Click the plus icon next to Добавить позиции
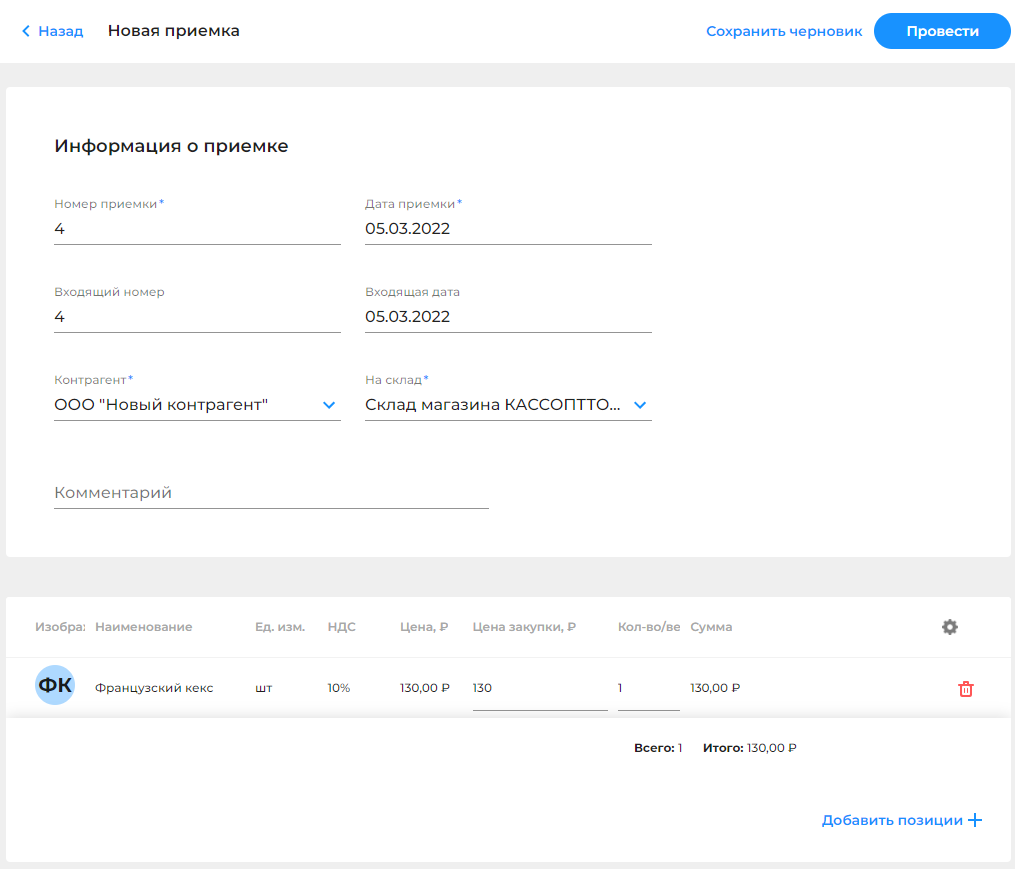The height and width of the screenshot is (869, 1015). 975,820
